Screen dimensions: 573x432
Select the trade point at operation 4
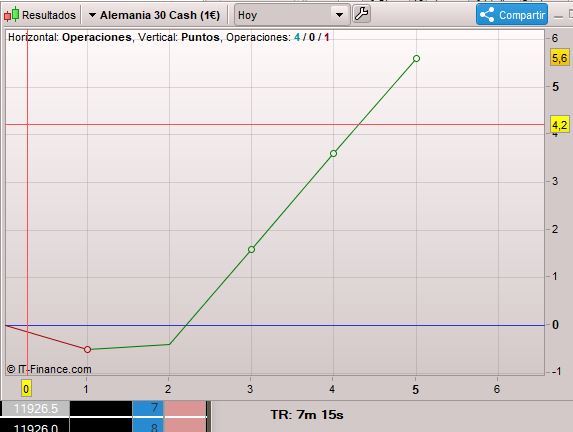click(x=333, y=154)
